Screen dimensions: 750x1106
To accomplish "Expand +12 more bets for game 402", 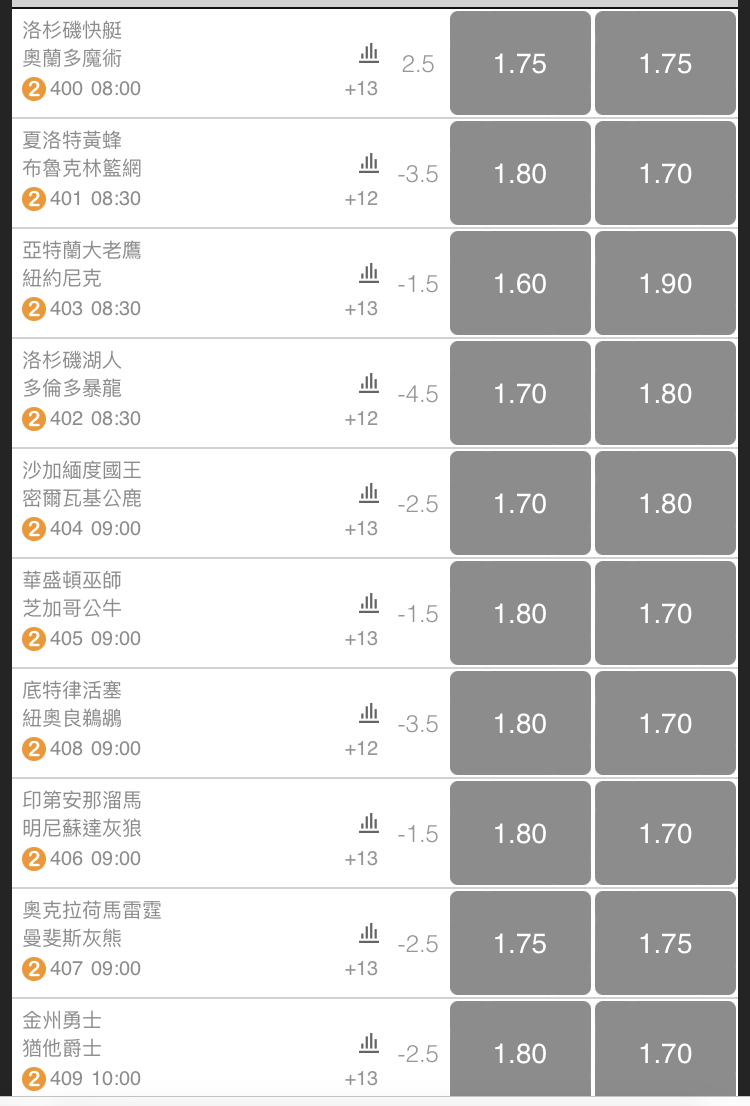I will click(x=361, y=419).
